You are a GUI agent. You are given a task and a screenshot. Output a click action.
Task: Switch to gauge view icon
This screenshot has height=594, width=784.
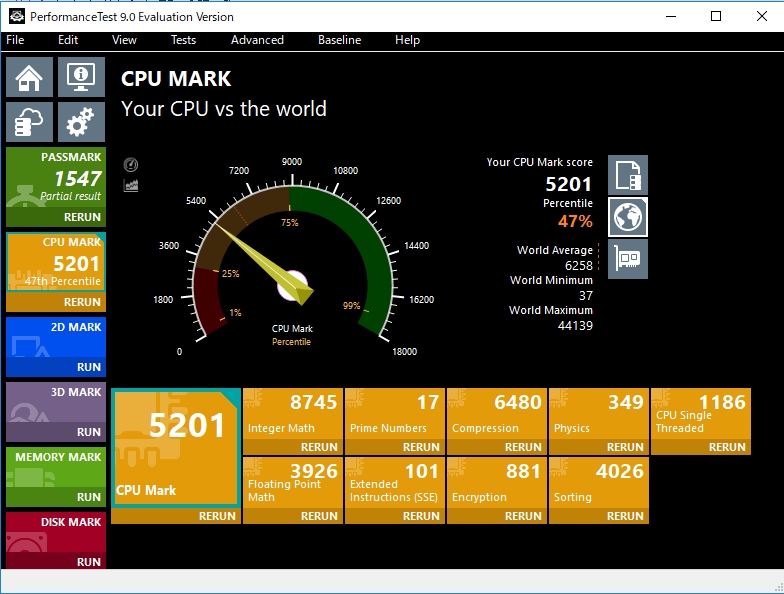pyautogui.click(x=131, y=165)
